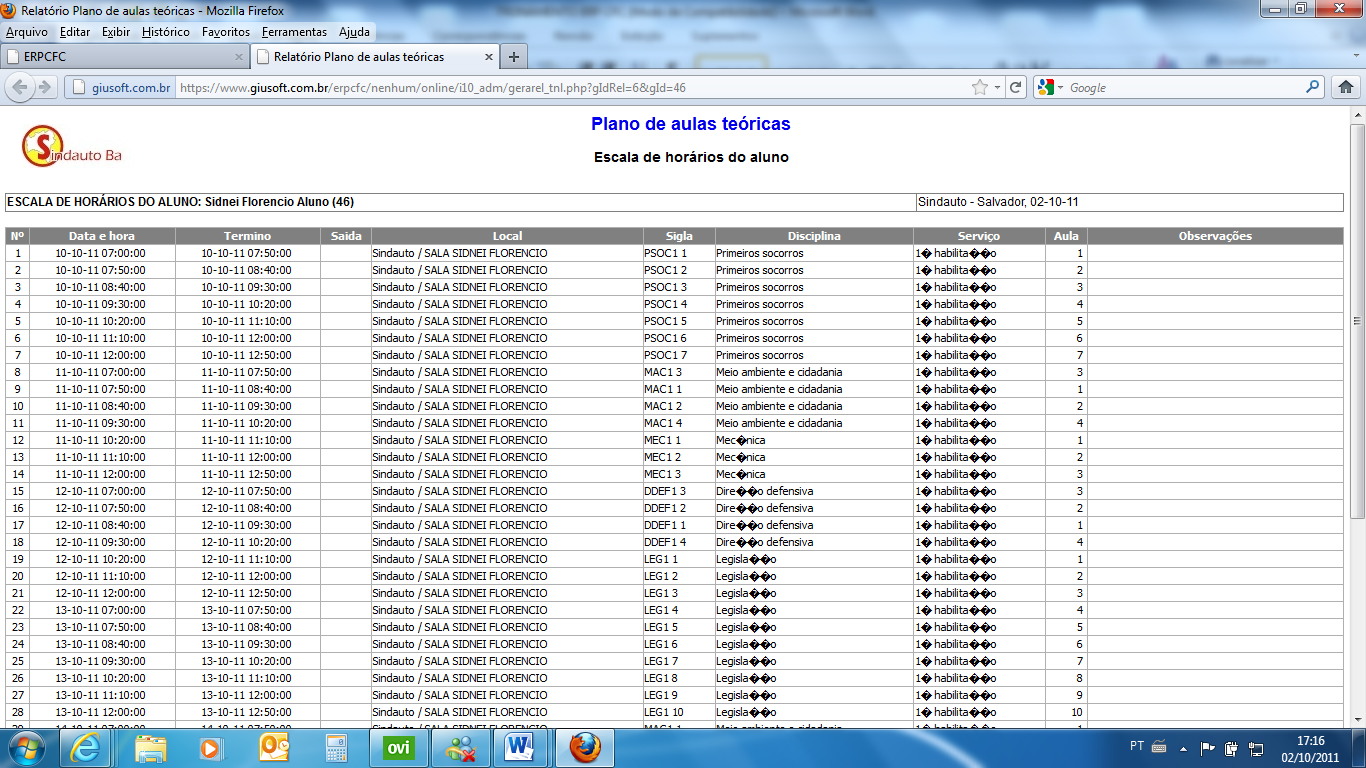Image resolution: width=1366 pixels, height=768 pixels.
Task: Click the Data e hora column header
Action: tap(102, 236)
